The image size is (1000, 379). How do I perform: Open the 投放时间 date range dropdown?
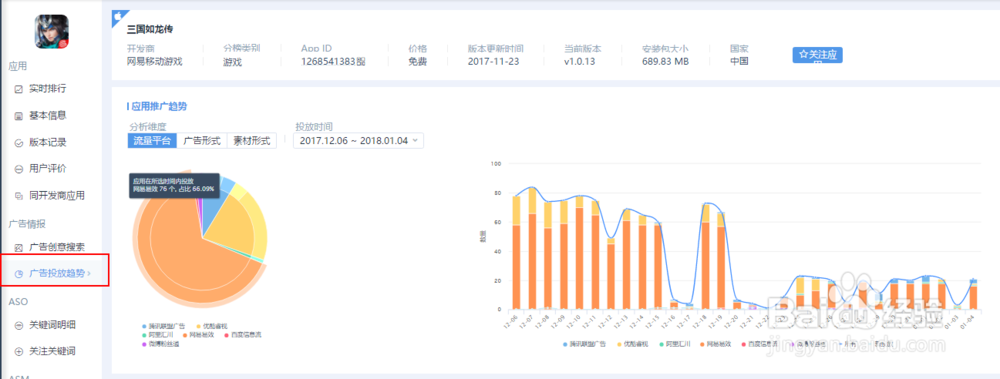[358, 140]
